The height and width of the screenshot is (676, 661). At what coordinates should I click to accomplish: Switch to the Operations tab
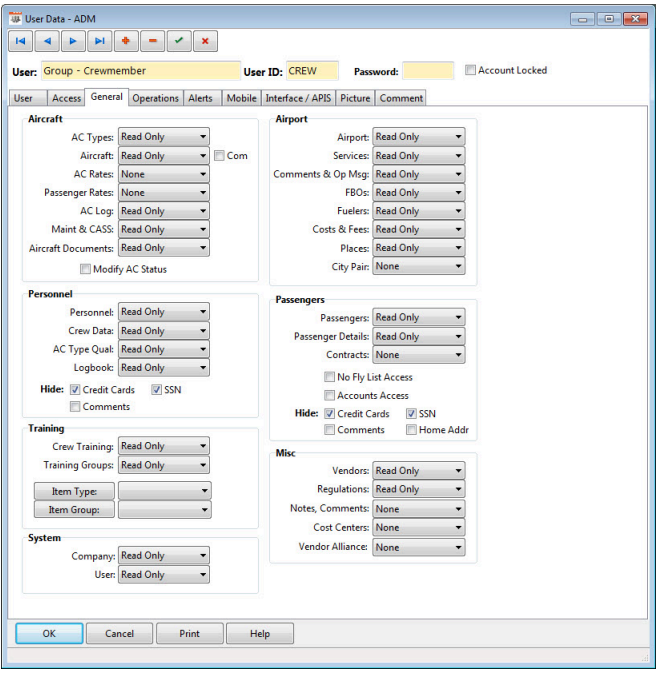pyautogui.click(x=156, y=98)
